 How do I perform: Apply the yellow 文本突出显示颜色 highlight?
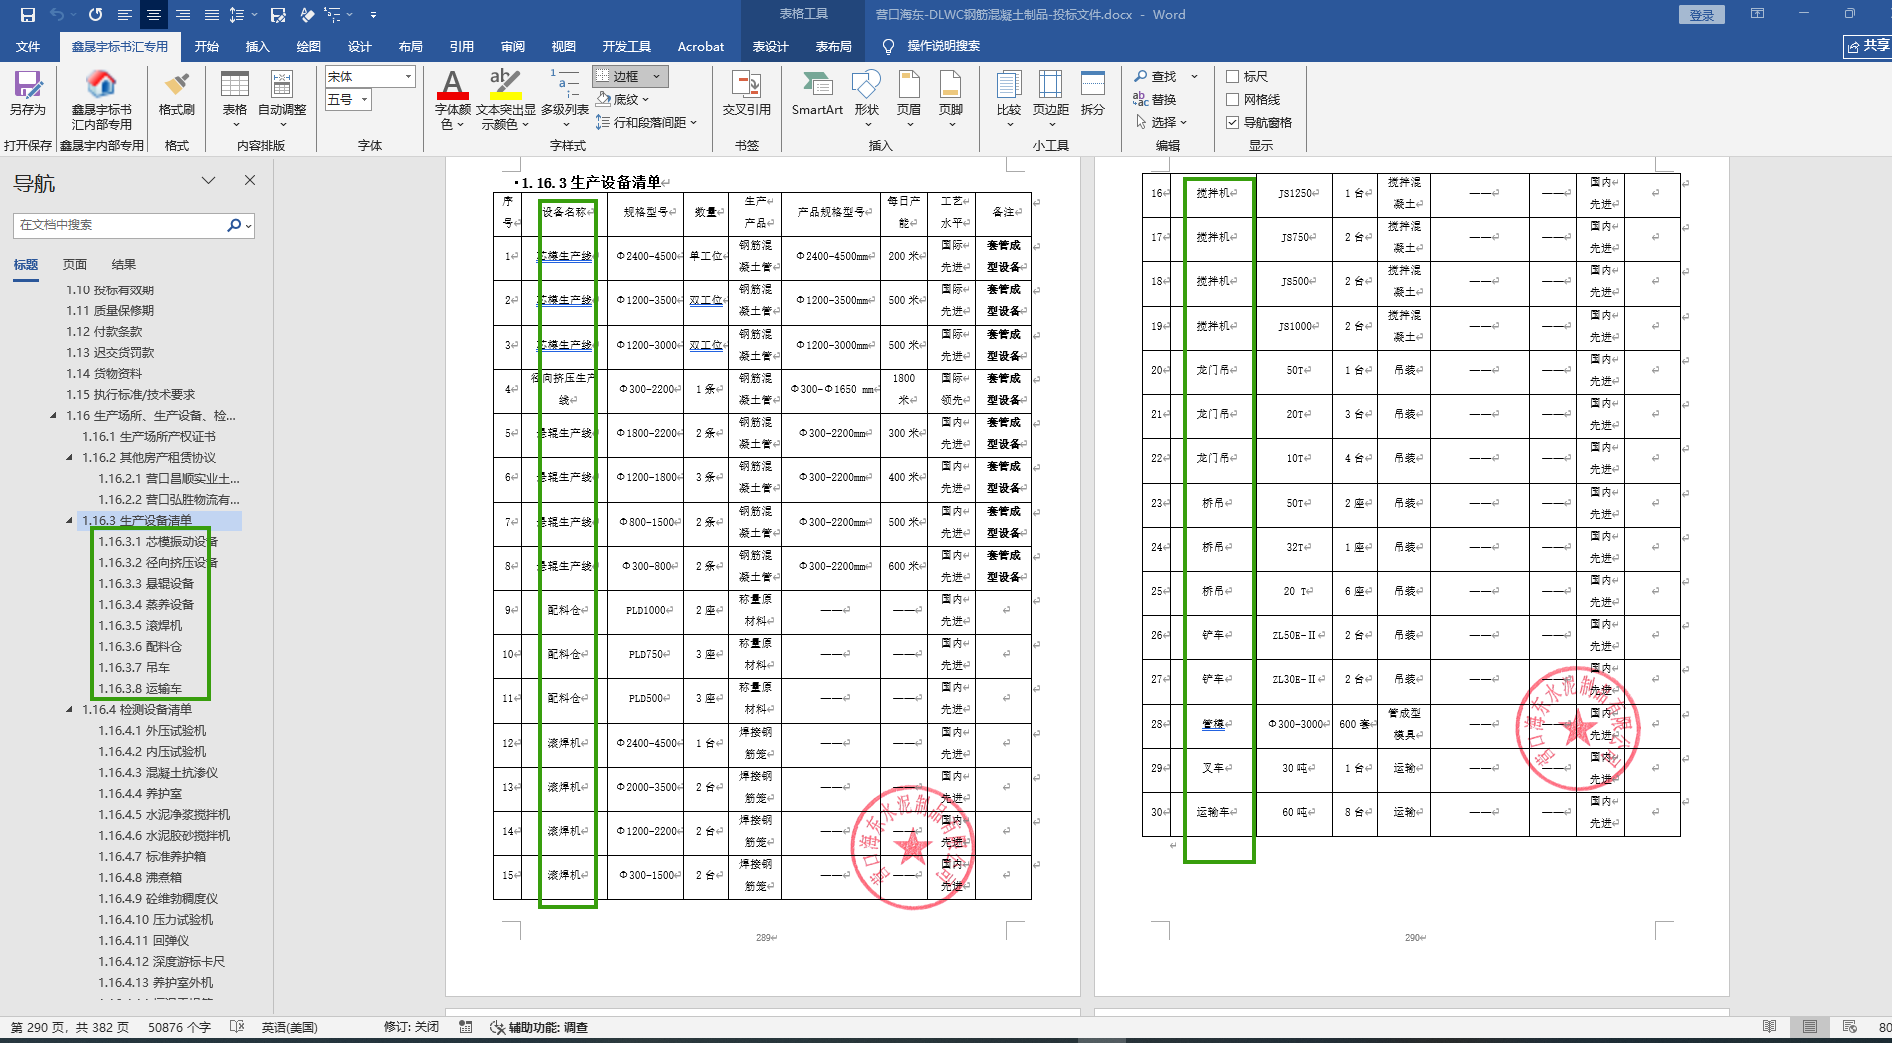[x=505, y=86]
